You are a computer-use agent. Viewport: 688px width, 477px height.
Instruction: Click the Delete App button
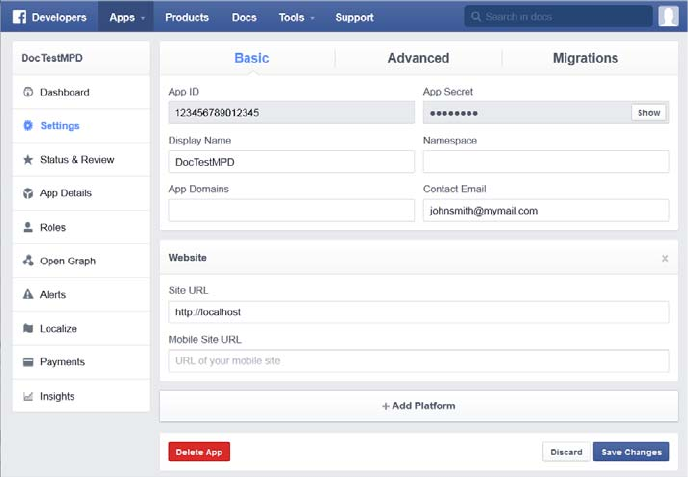[x=199, y=452]
